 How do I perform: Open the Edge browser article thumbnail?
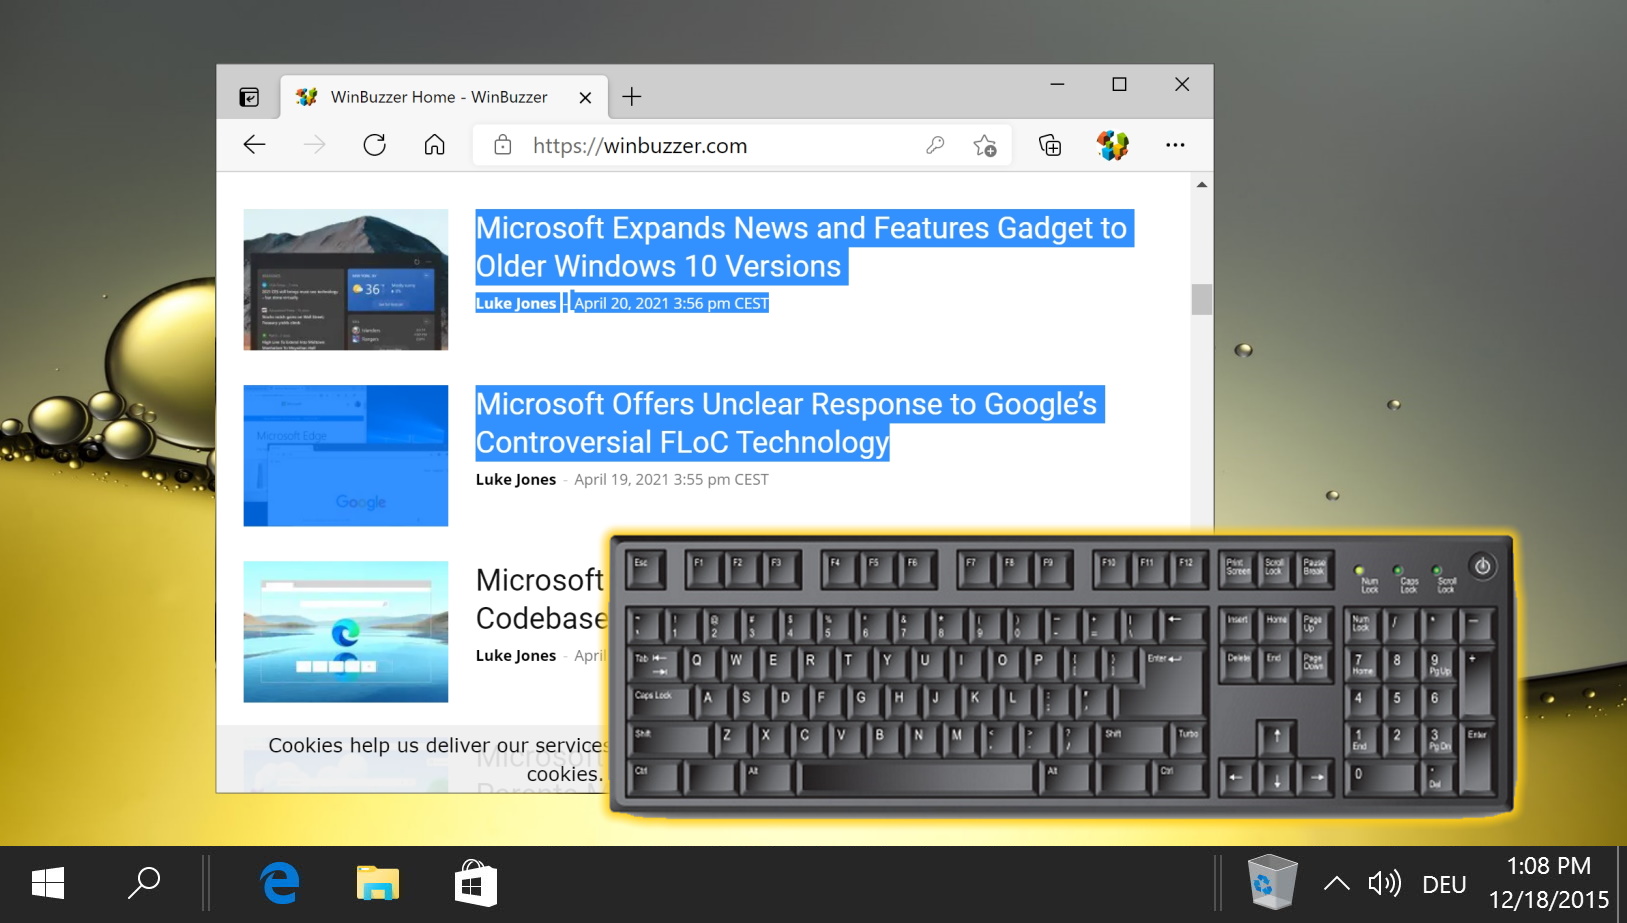pyautogui.click(x=346, y=631)
